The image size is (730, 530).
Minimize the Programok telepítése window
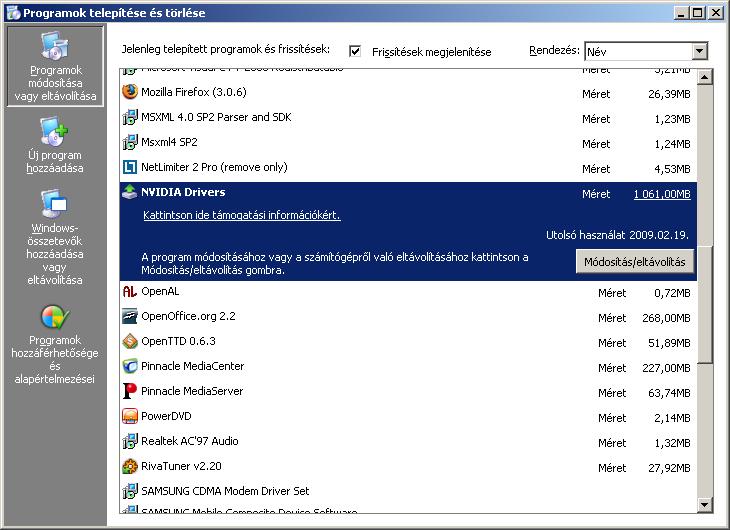(682, 13)
